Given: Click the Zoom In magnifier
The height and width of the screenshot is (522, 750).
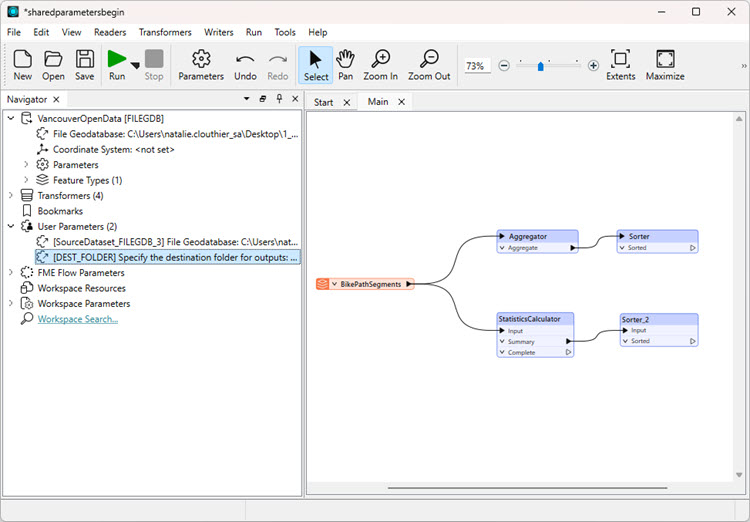Looking at the screenshot, I should click(381, 65).
